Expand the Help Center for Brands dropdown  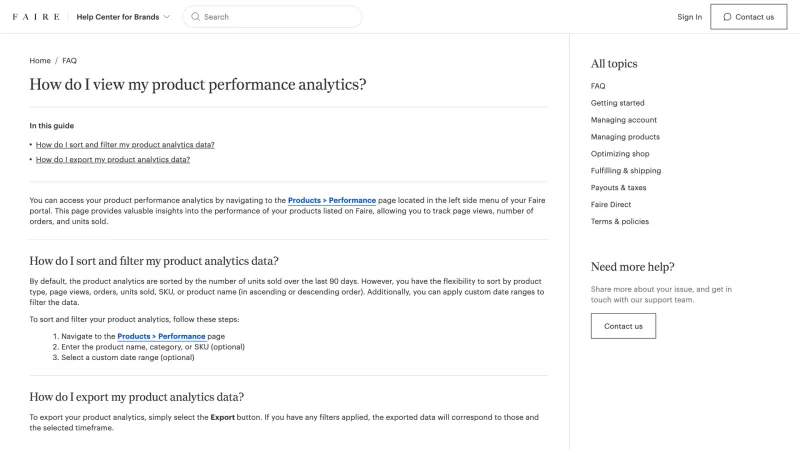(123, 17)
